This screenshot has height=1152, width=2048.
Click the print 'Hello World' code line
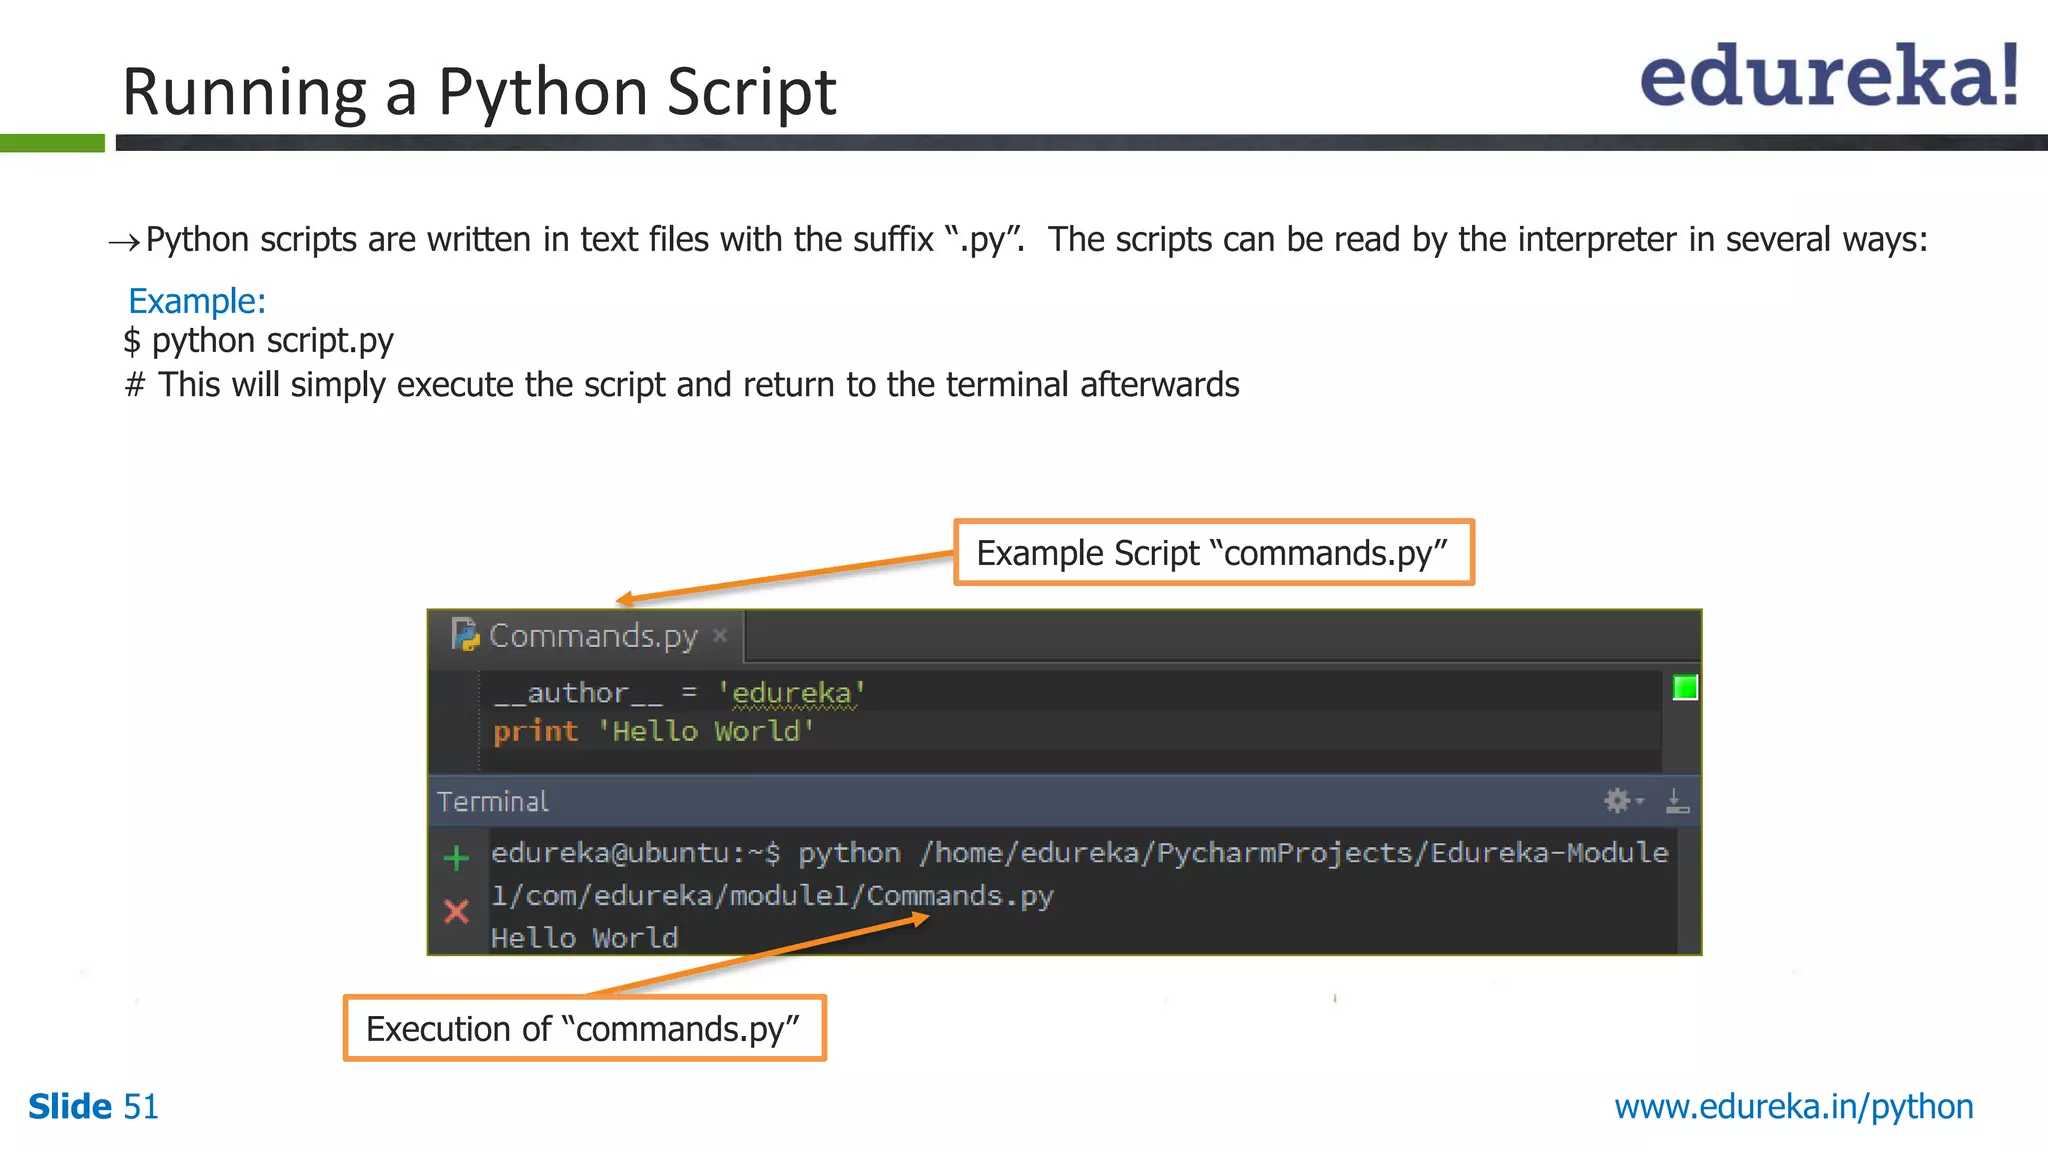pyautogui.click(x=654, y=731)
